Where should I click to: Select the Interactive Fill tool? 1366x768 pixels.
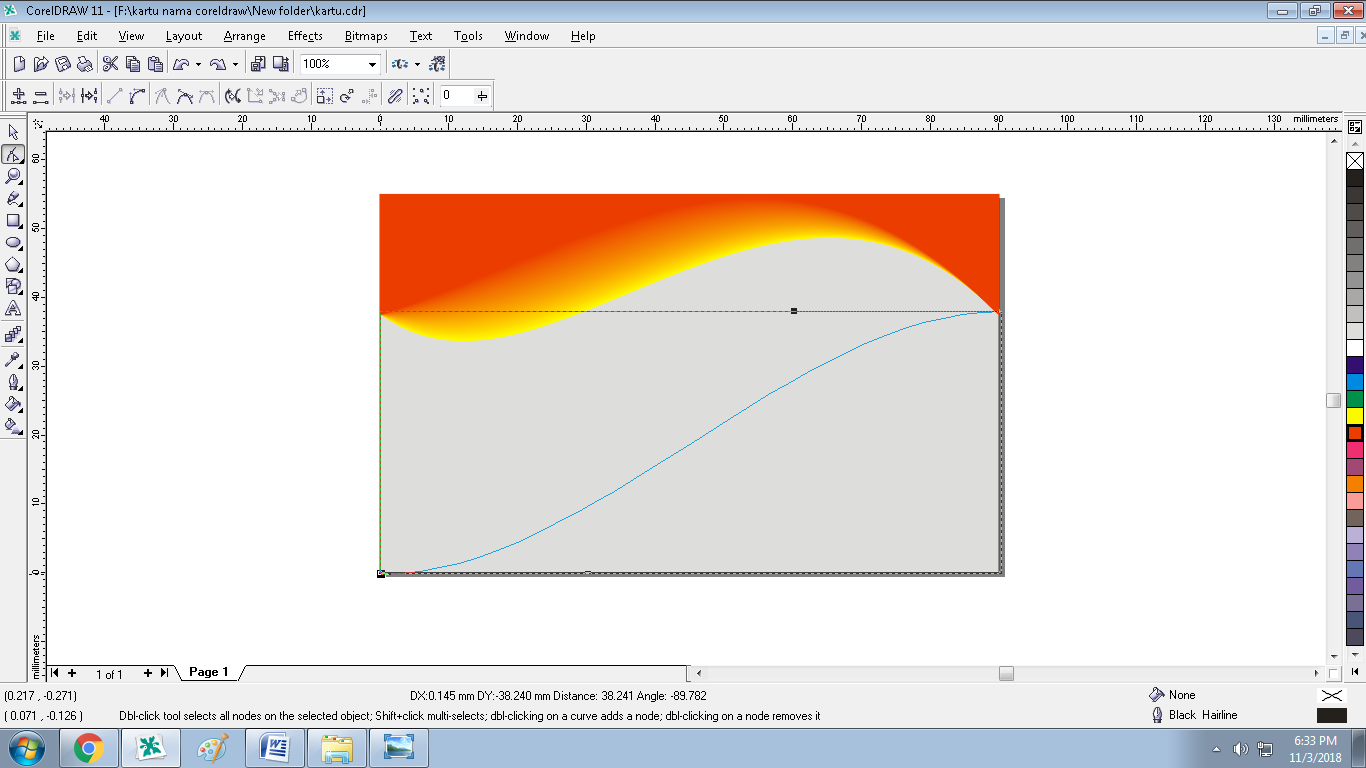pos(14,425)
